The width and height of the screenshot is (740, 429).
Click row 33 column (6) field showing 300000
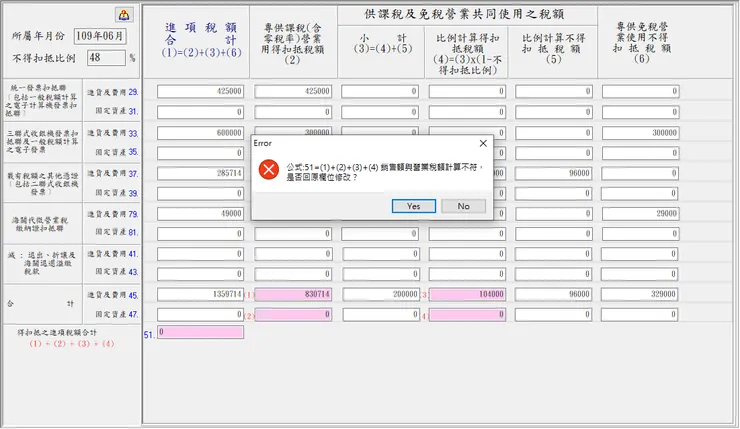point(640,133)
